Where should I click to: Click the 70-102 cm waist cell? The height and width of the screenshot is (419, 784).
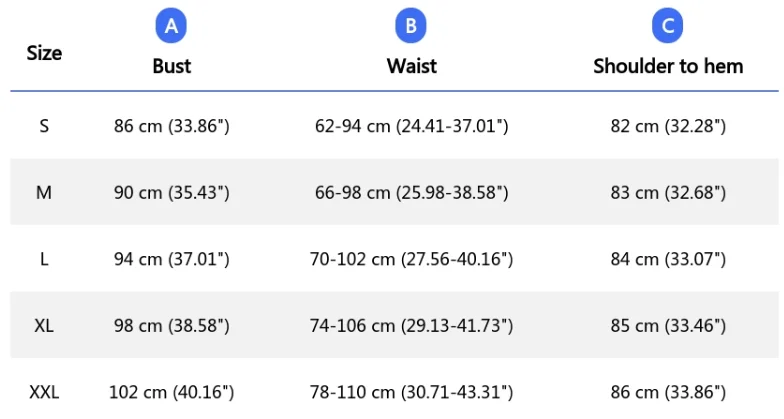click(x=412, y=259)
